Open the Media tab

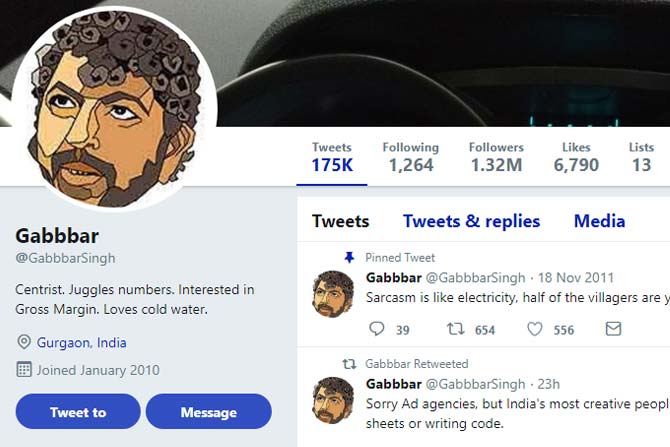click(599, 222)
